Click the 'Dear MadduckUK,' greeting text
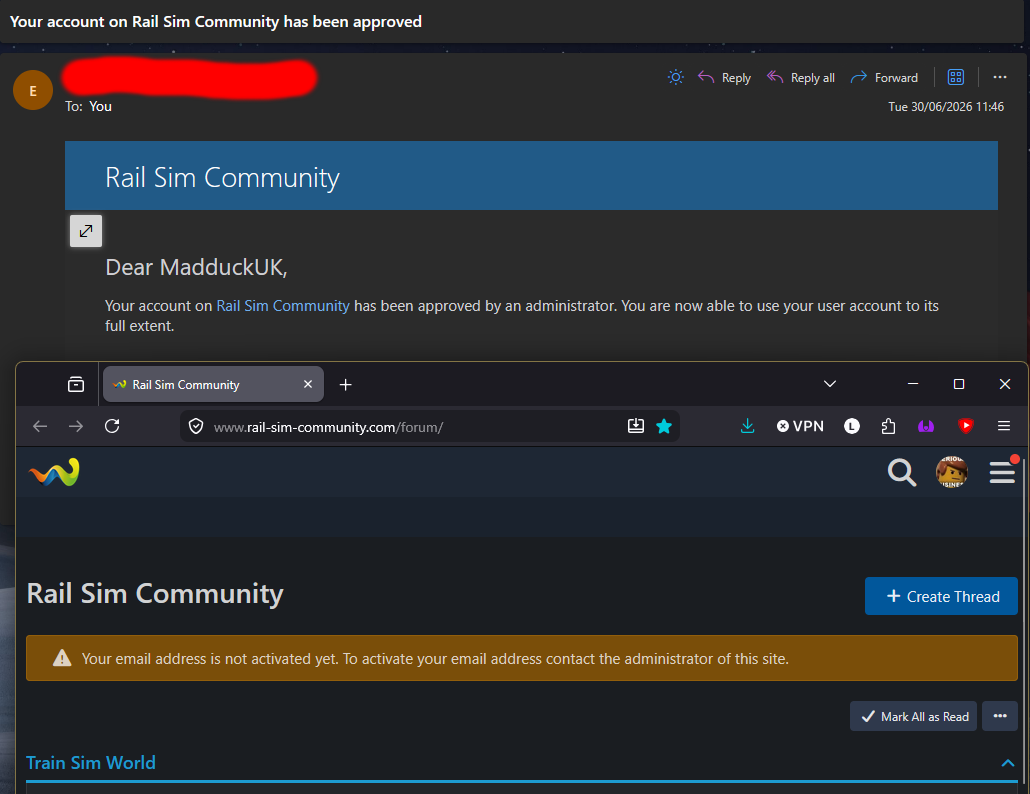This screenshot has height=794, width=1030. 196,267
